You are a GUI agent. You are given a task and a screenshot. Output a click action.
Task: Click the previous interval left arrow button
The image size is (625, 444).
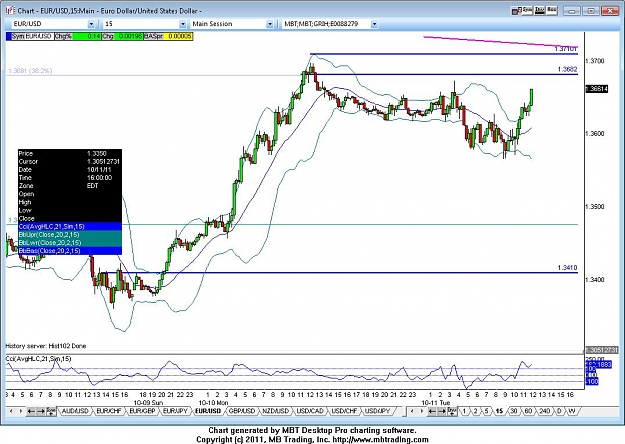tap(432, 411)
